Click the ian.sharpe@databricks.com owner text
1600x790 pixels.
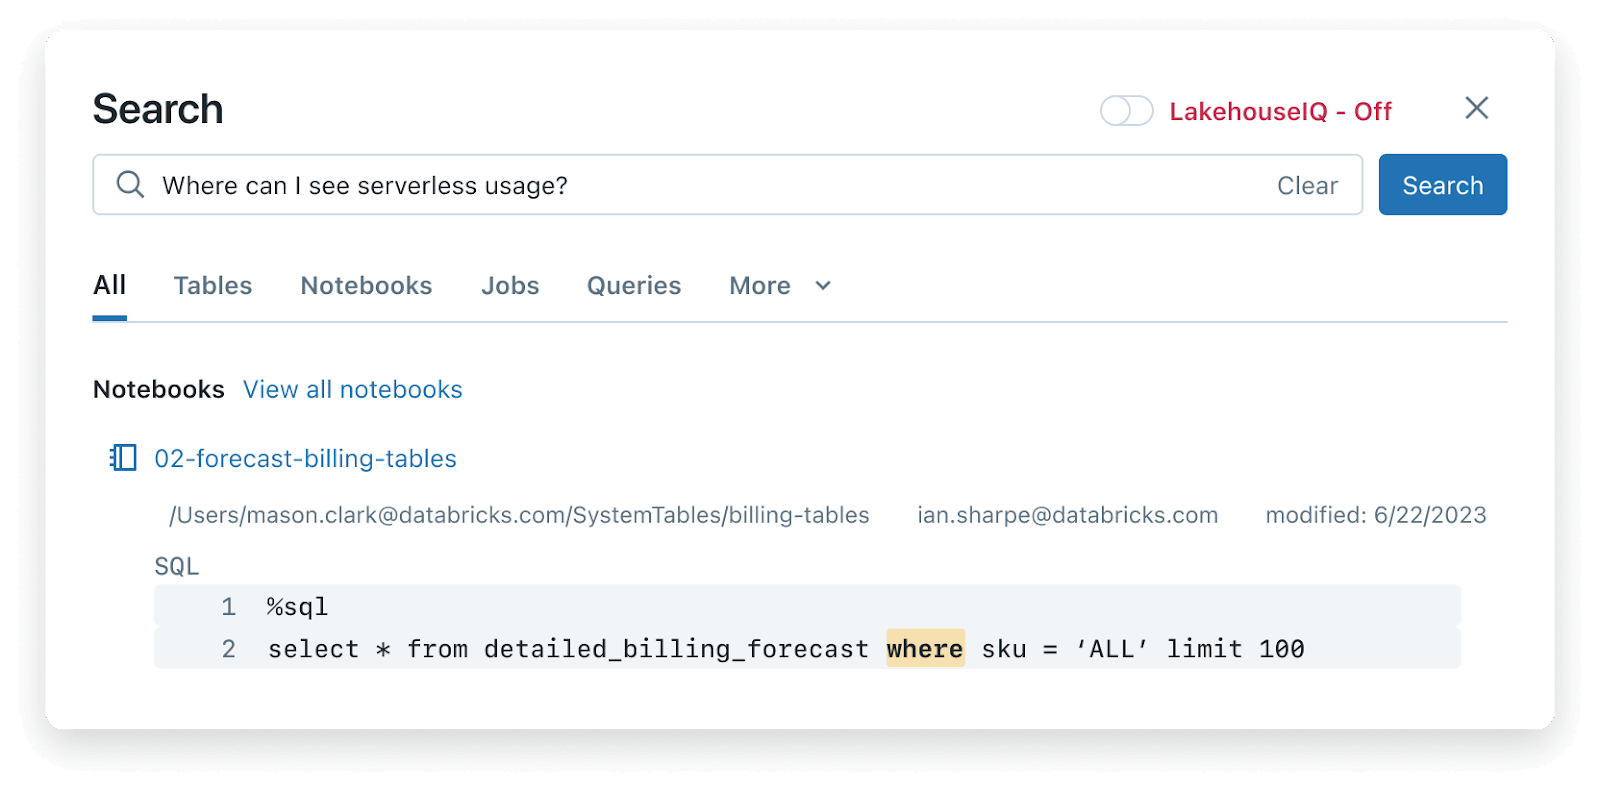[x=1067, y=515]
